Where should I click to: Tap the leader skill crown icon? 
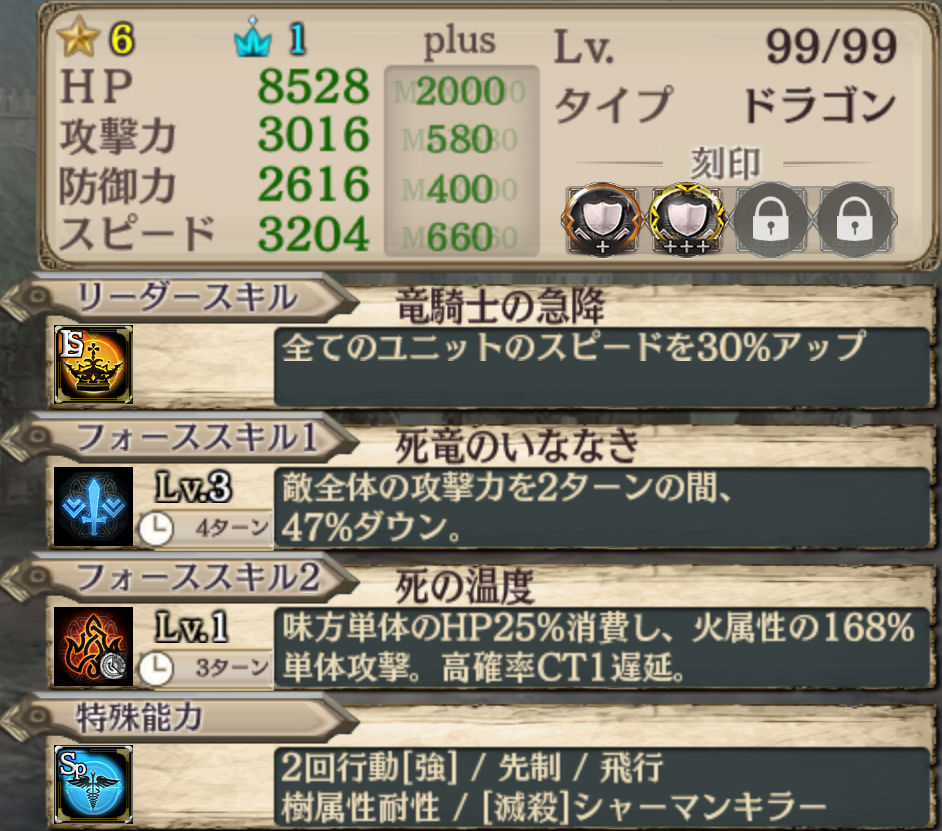coord(93,365)
